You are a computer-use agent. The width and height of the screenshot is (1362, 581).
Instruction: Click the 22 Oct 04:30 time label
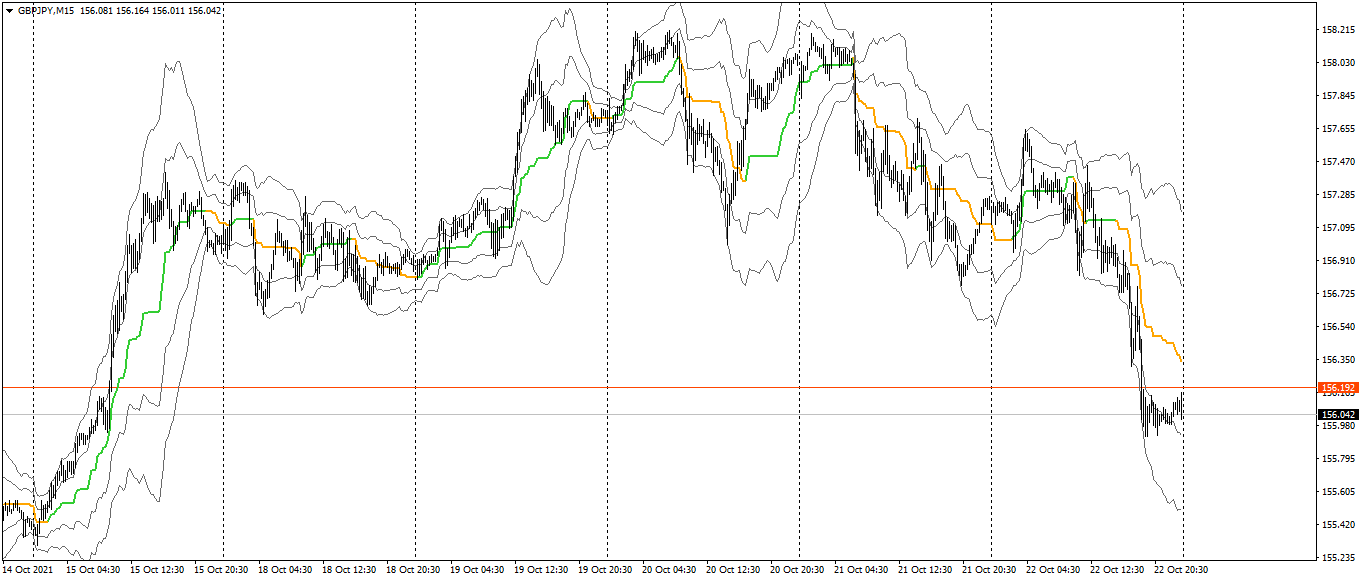point(1054,570)
